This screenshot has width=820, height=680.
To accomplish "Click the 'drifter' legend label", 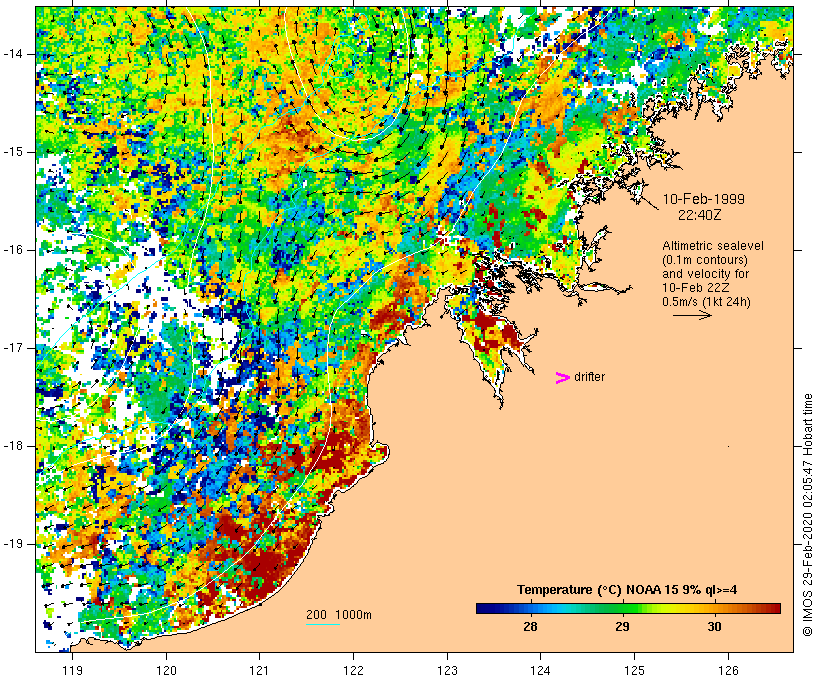I will 589,377.
